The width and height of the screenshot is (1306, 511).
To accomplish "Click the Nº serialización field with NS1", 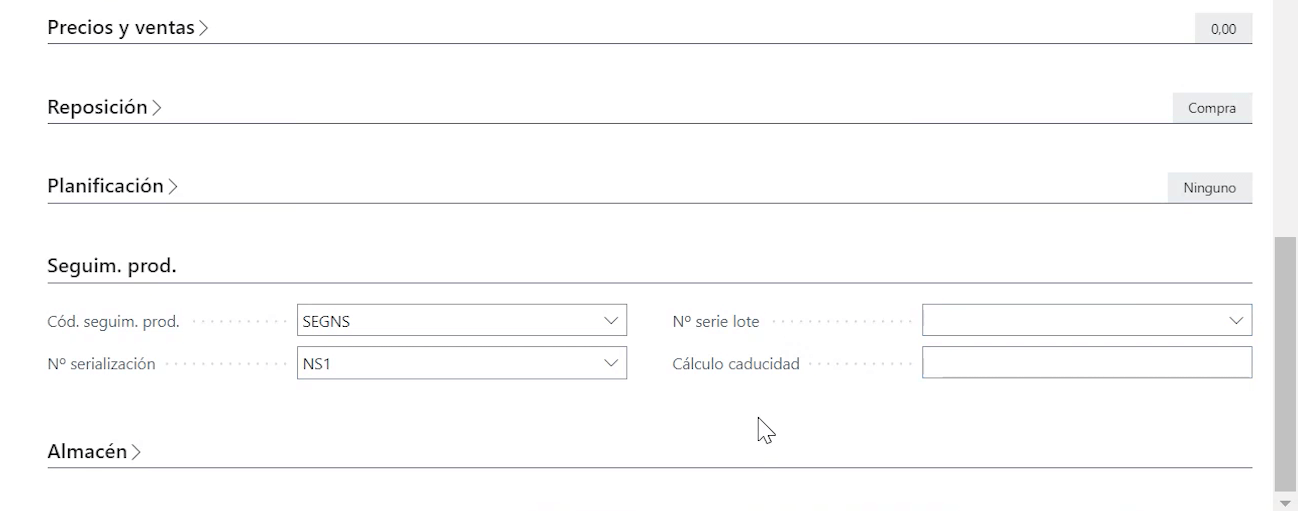I will 450,364.
